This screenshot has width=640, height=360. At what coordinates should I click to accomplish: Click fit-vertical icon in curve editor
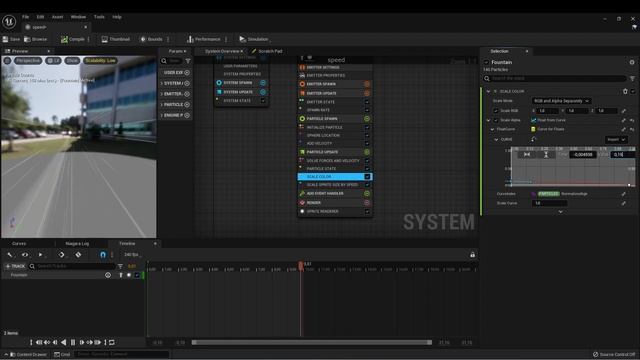(546, 155)
